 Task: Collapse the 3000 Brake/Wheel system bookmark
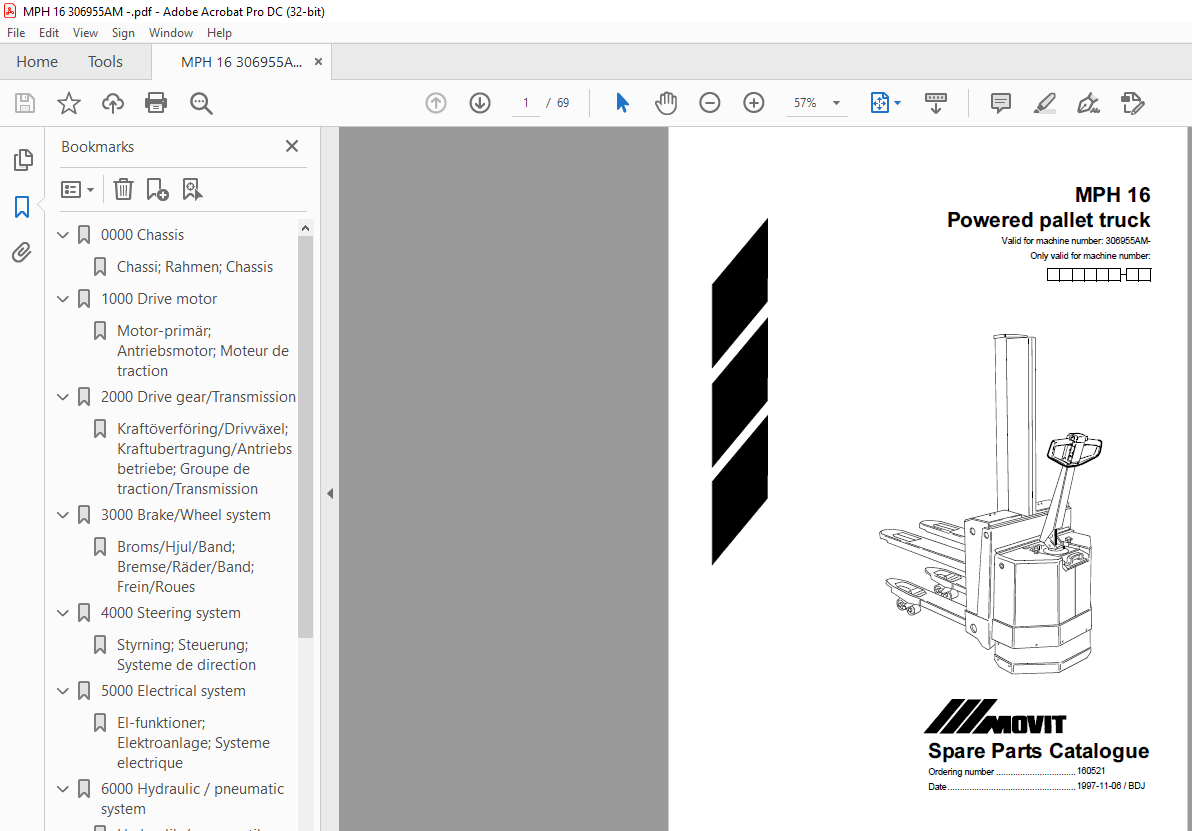point(63,515)
